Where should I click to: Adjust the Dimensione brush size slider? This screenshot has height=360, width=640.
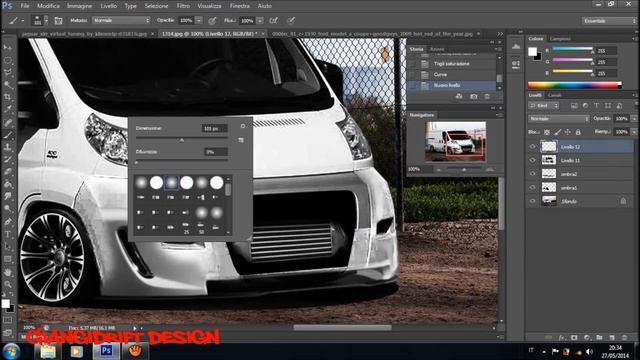point(182,139)
